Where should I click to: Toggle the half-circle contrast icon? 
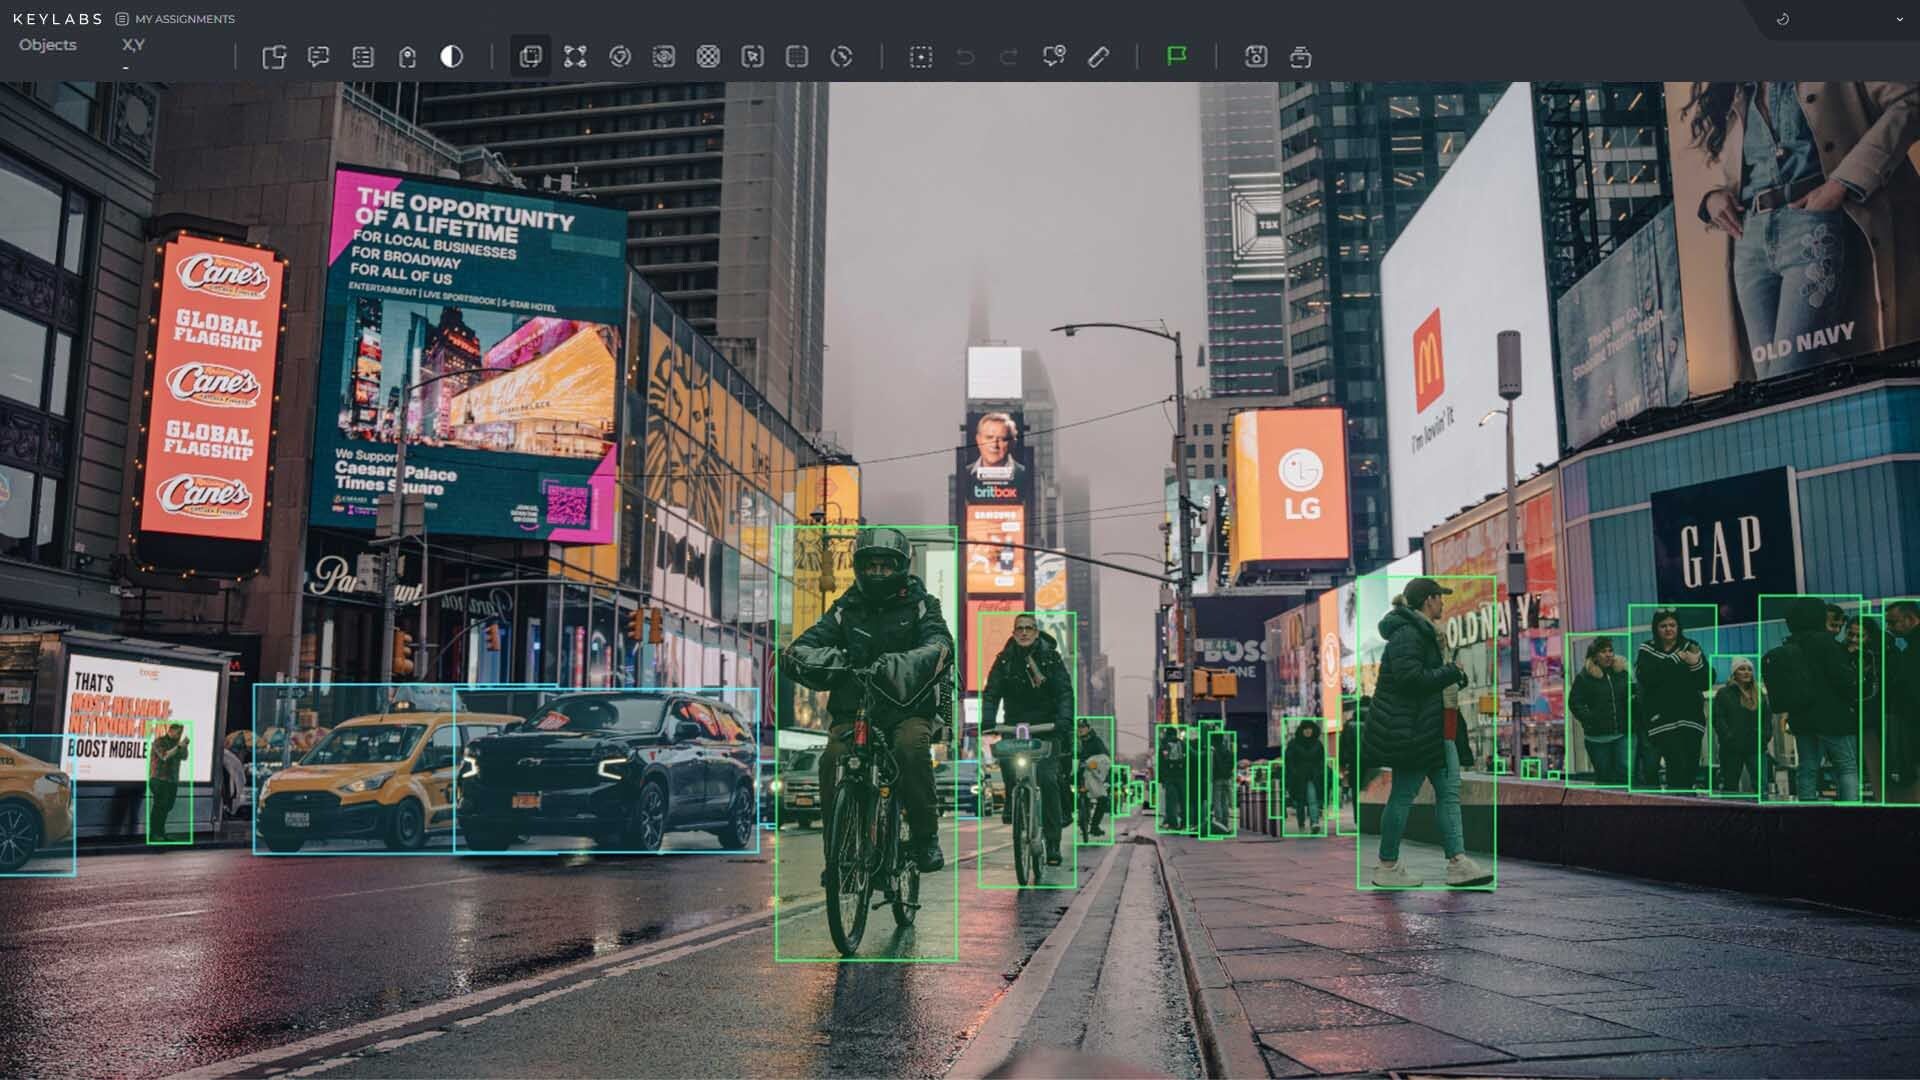pos(452,57)
